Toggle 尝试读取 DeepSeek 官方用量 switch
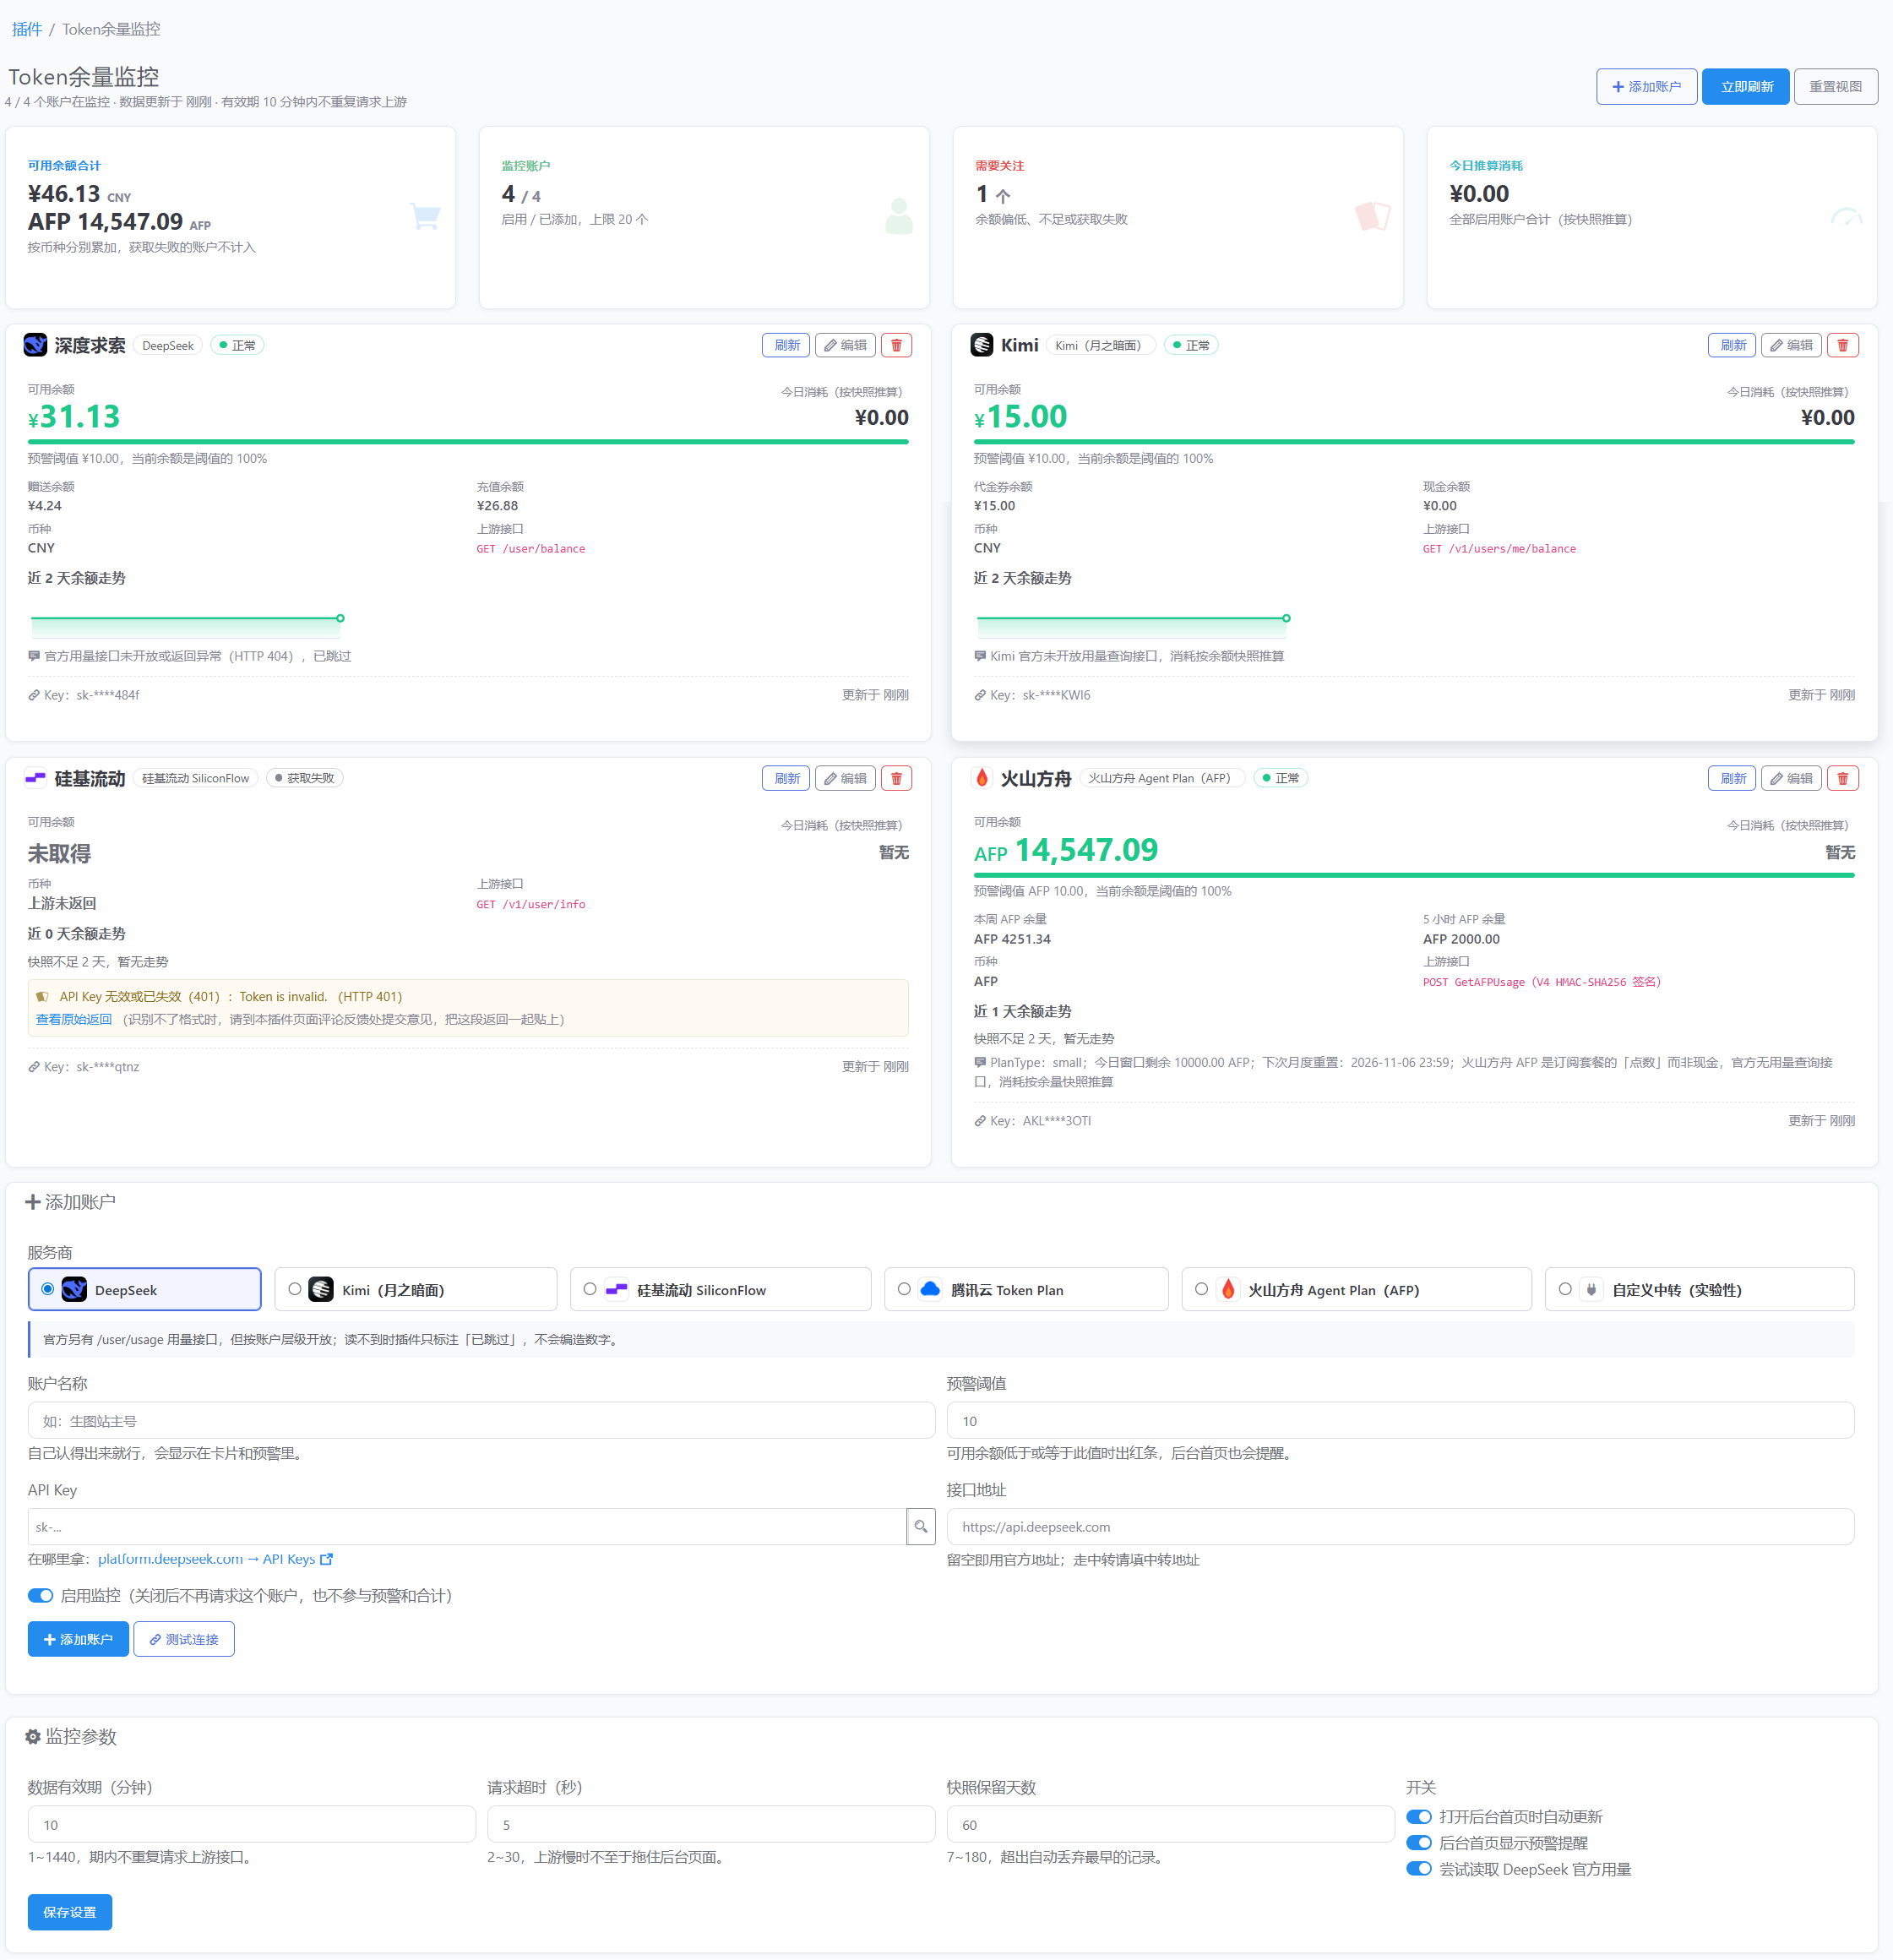Viewport: 1893px width, 1960px height. pyautogui.click(x=1419, y=1869)
